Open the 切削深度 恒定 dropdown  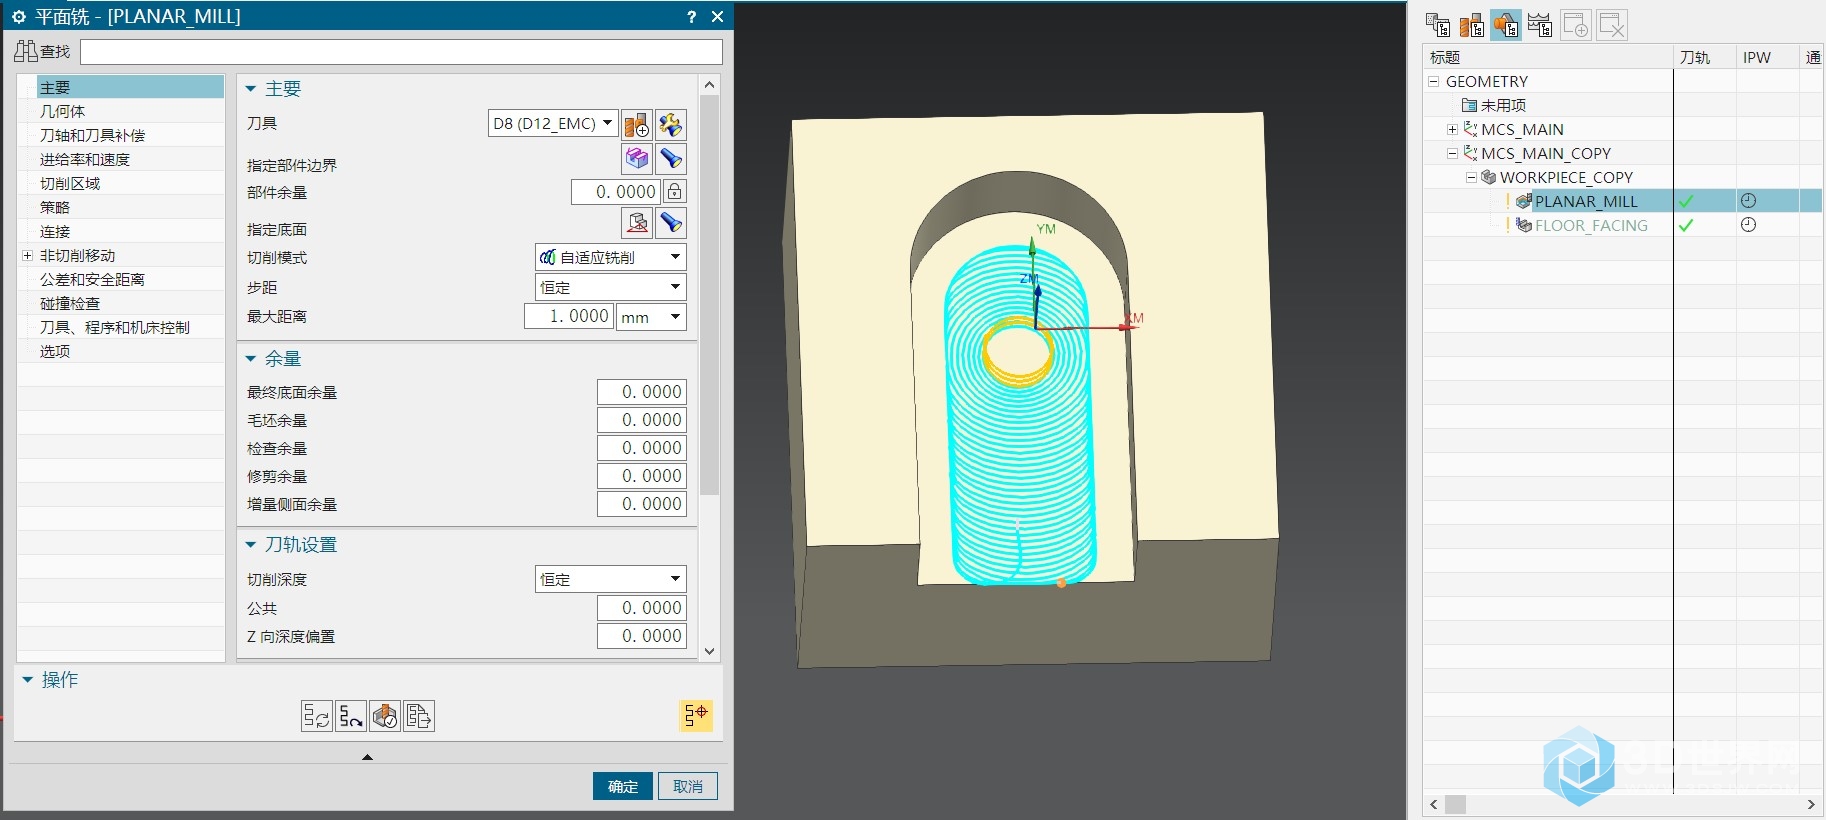click(611, 579)
